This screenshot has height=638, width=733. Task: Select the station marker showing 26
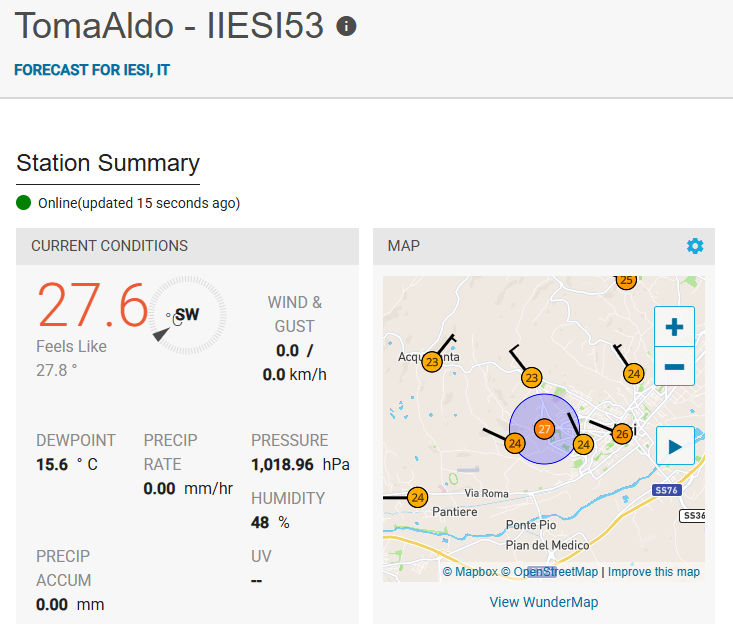622,434
